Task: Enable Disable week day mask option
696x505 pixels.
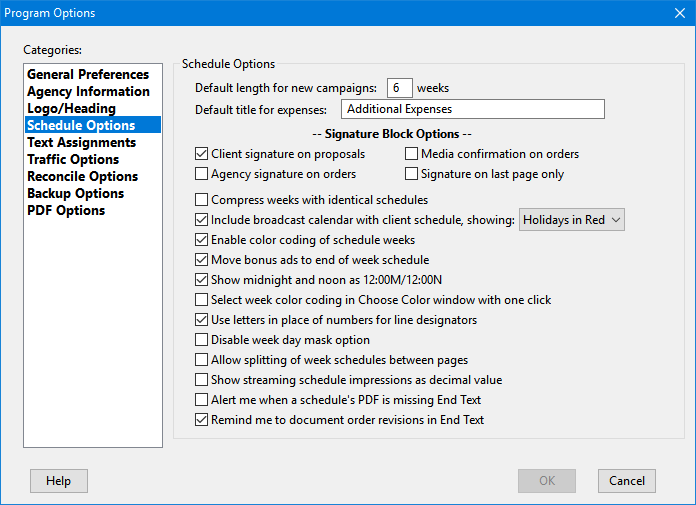Action: point(202,340)
